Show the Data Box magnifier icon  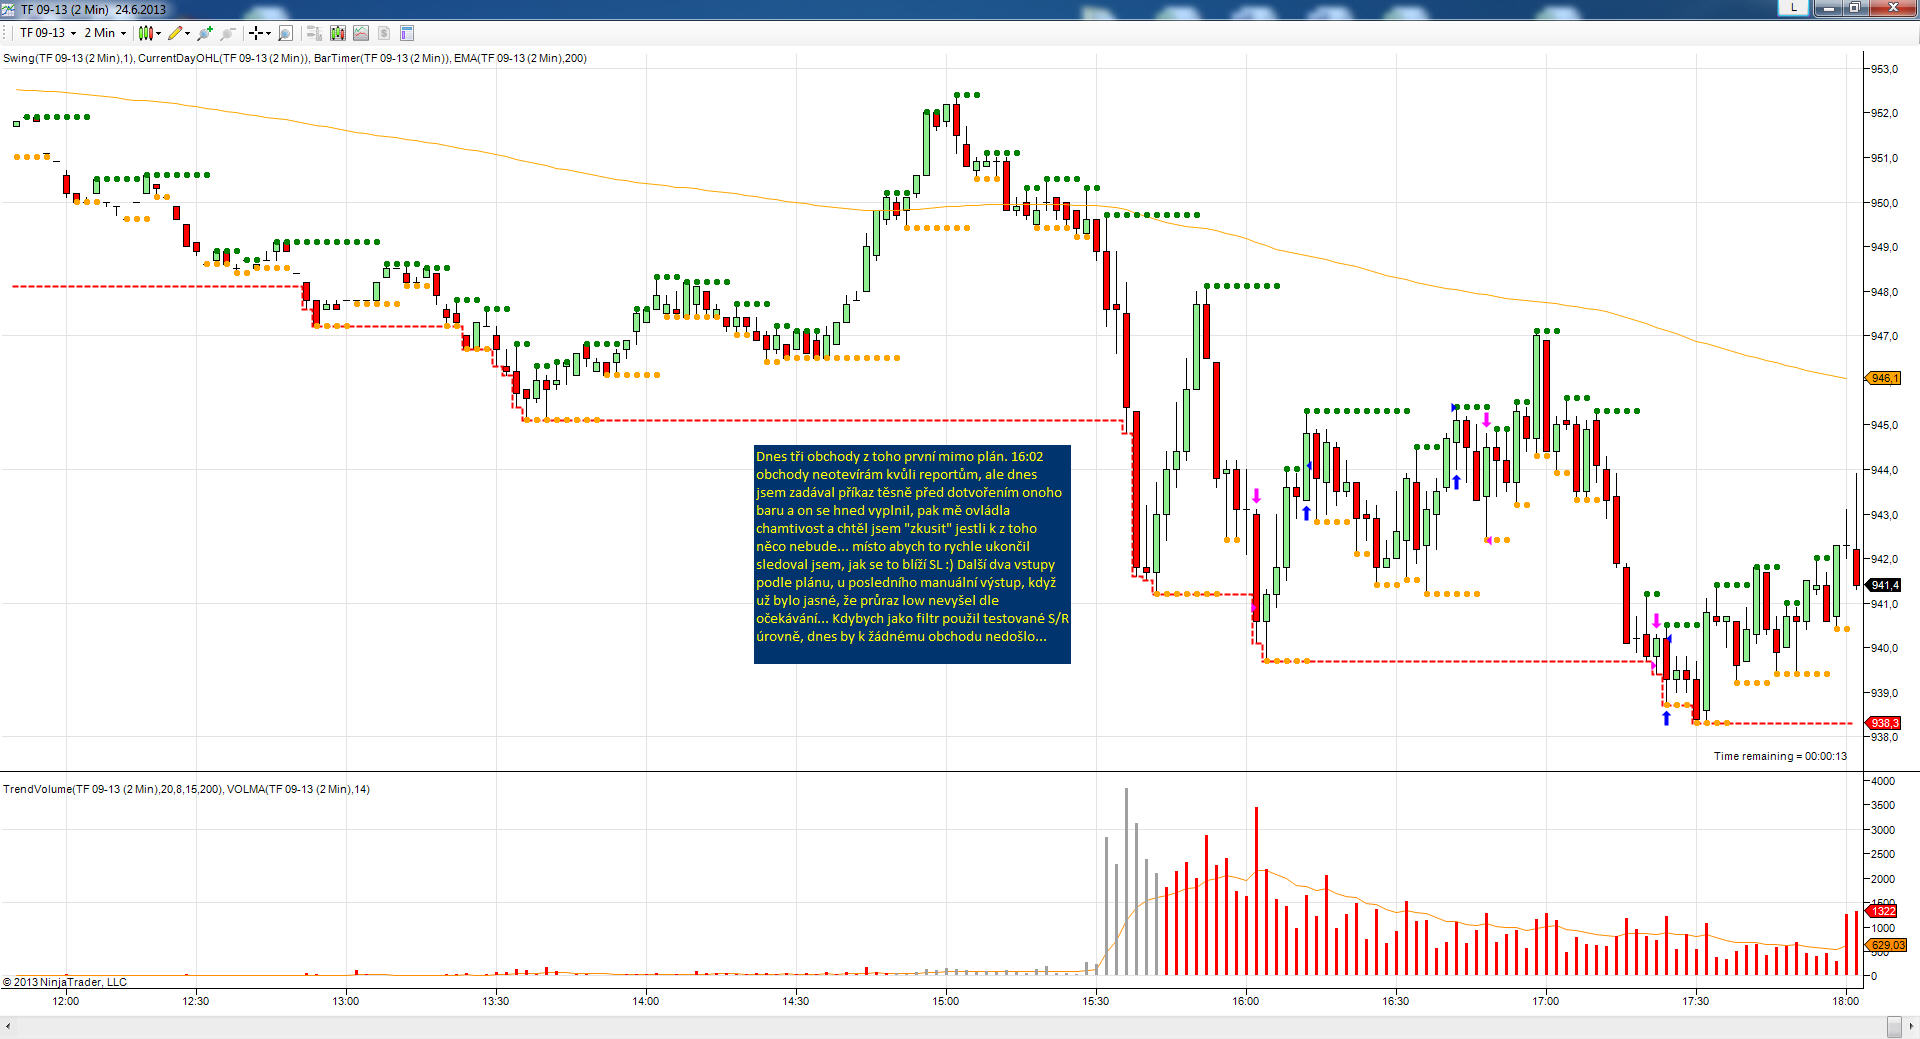pos(285,33)
